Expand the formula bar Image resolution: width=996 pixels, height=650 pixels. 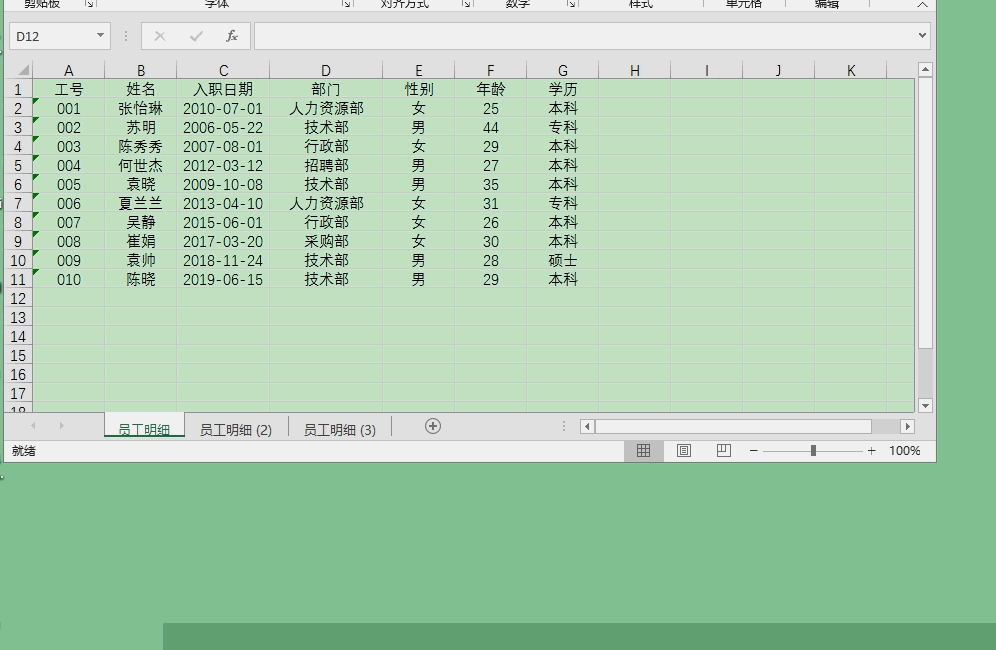tap(922, 36)
